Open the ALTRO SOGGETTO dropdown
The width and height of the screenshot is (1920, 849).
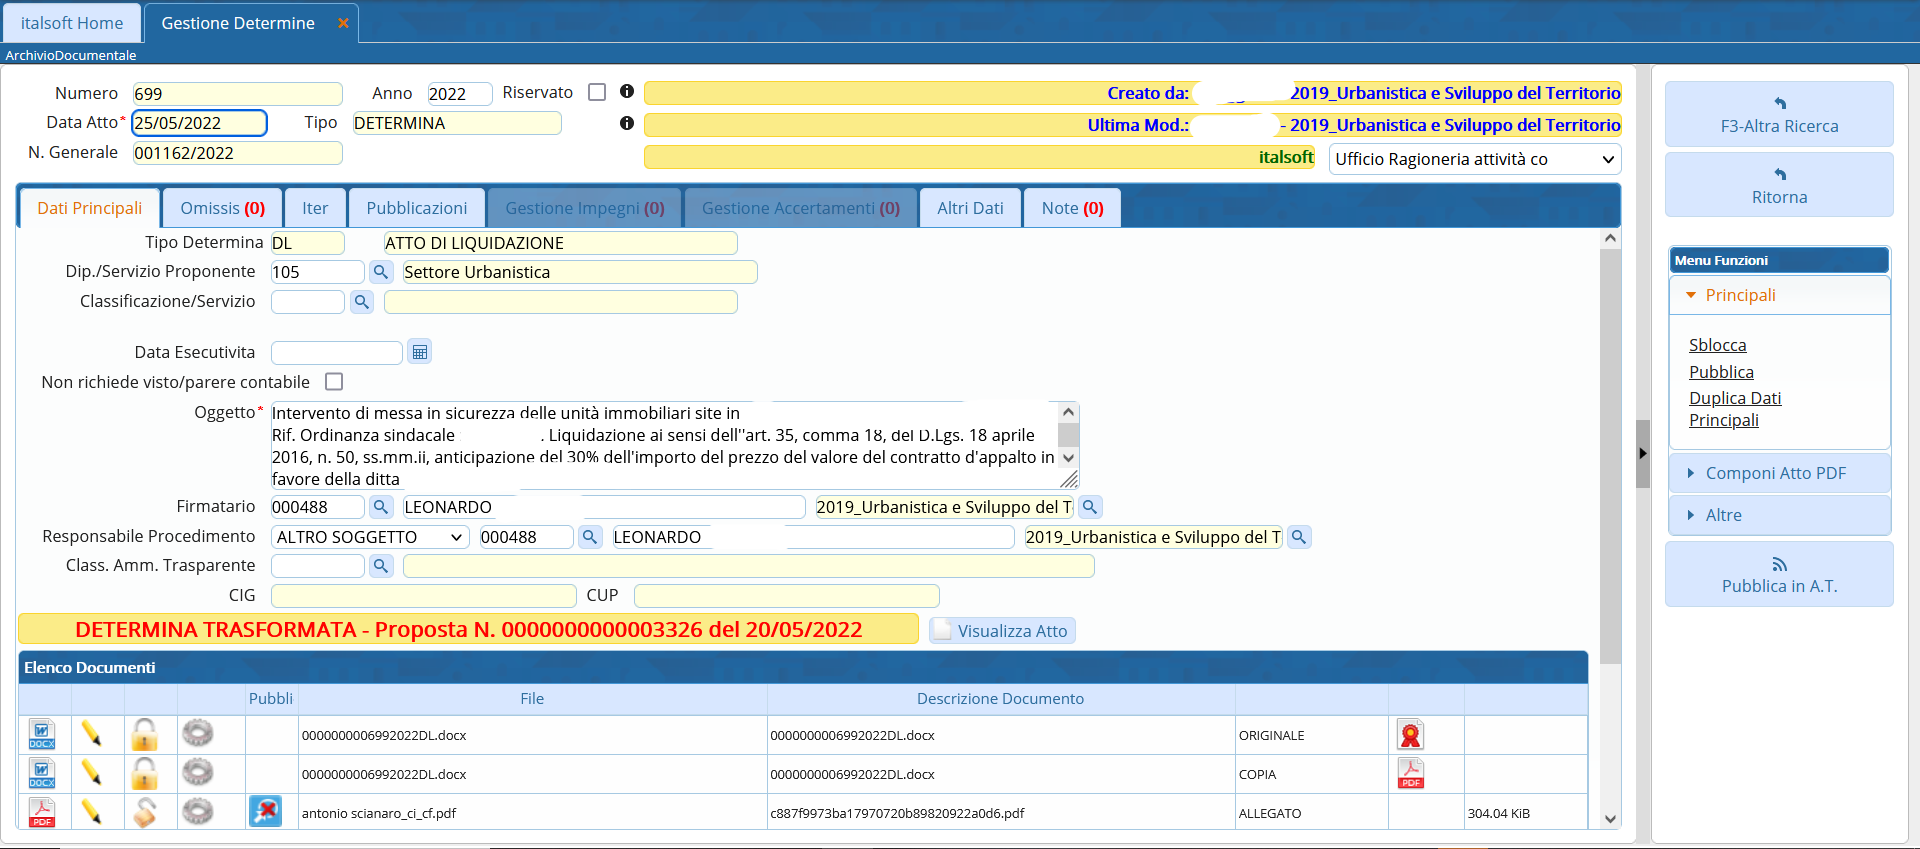(x=369, y=537)
